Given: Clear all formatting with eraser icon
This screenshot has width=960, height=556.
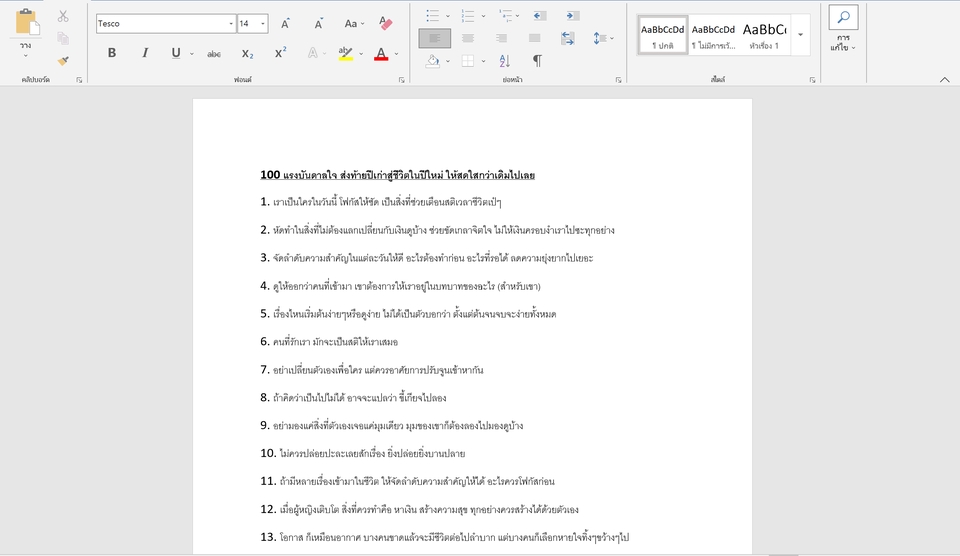Looking at the screenshot, I should tap(386, 23).
